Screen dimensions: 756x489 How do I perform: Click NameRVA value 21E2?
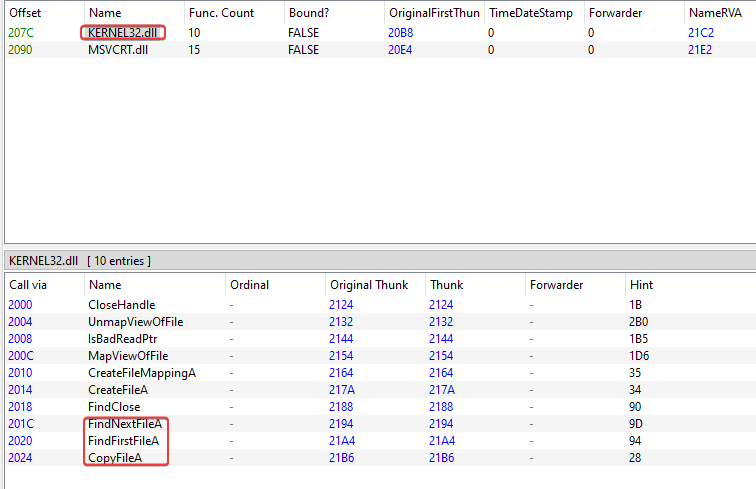[700, 50]
